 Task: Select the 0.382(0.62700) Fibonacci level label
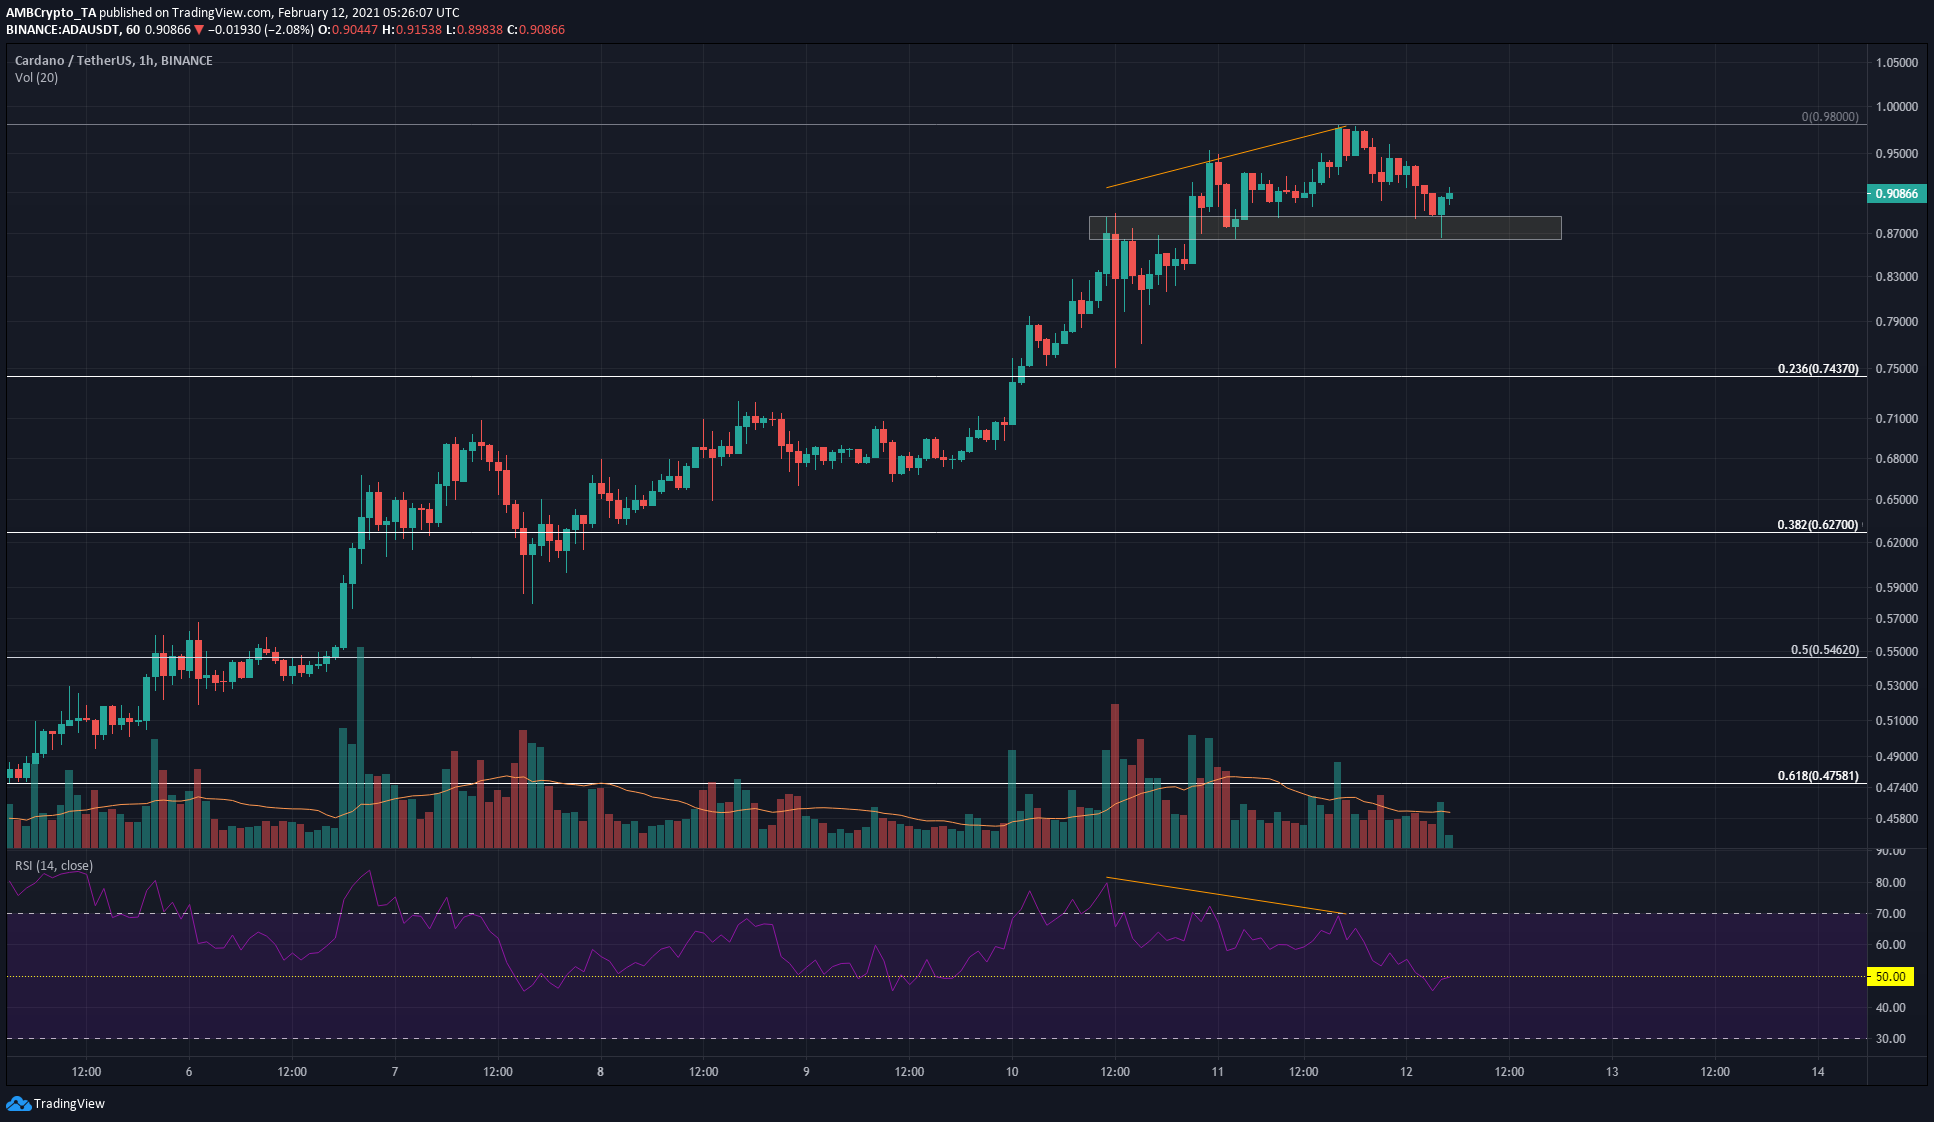click(1818, 524)
